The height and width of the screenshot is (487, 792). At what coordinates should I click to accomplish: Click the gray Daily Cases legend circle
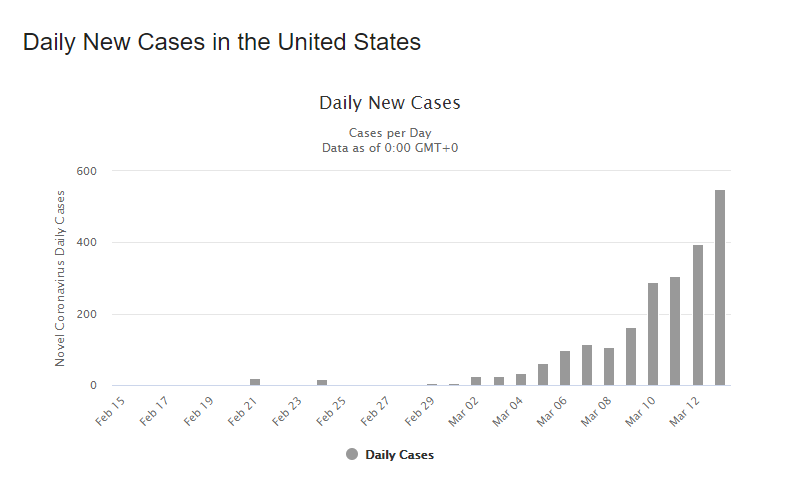352,455
